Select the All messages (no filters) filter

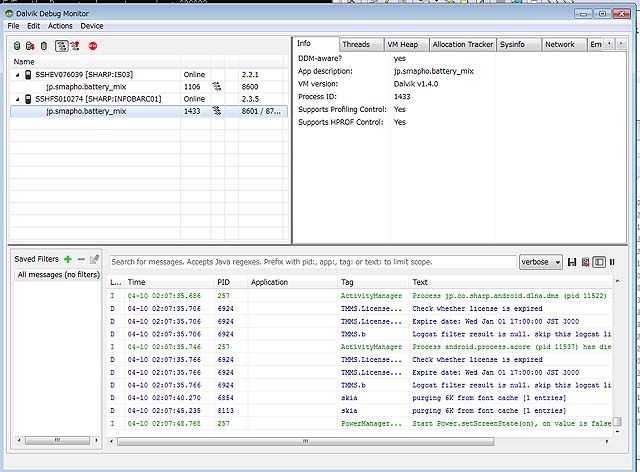(x=58, y=274)
